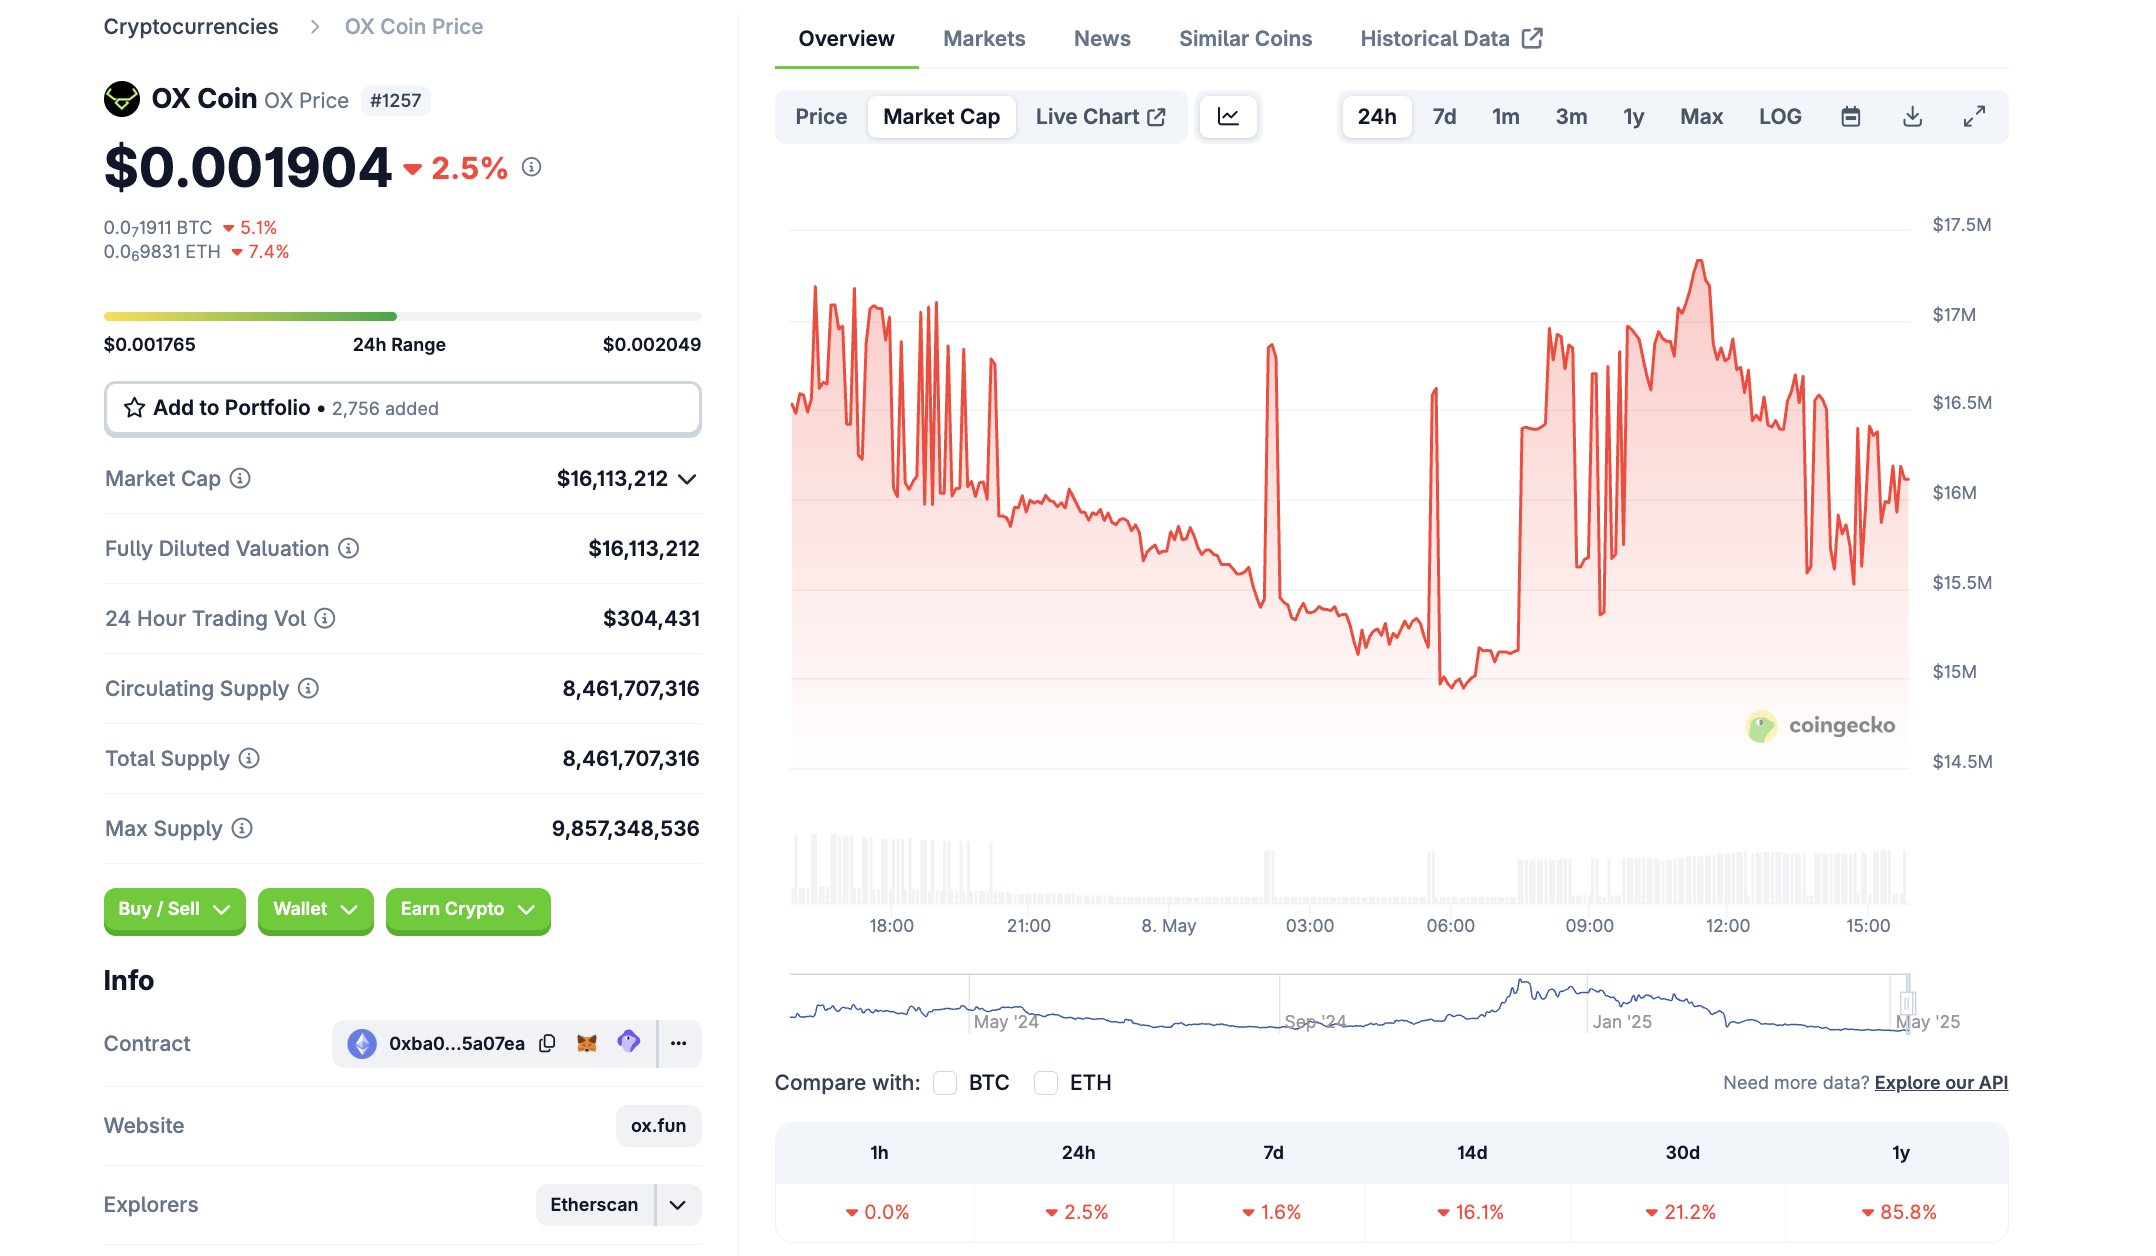Expand the Explorers dropdown arrow
The width and height of the screenshot is (2156, 1256).
678,1205
